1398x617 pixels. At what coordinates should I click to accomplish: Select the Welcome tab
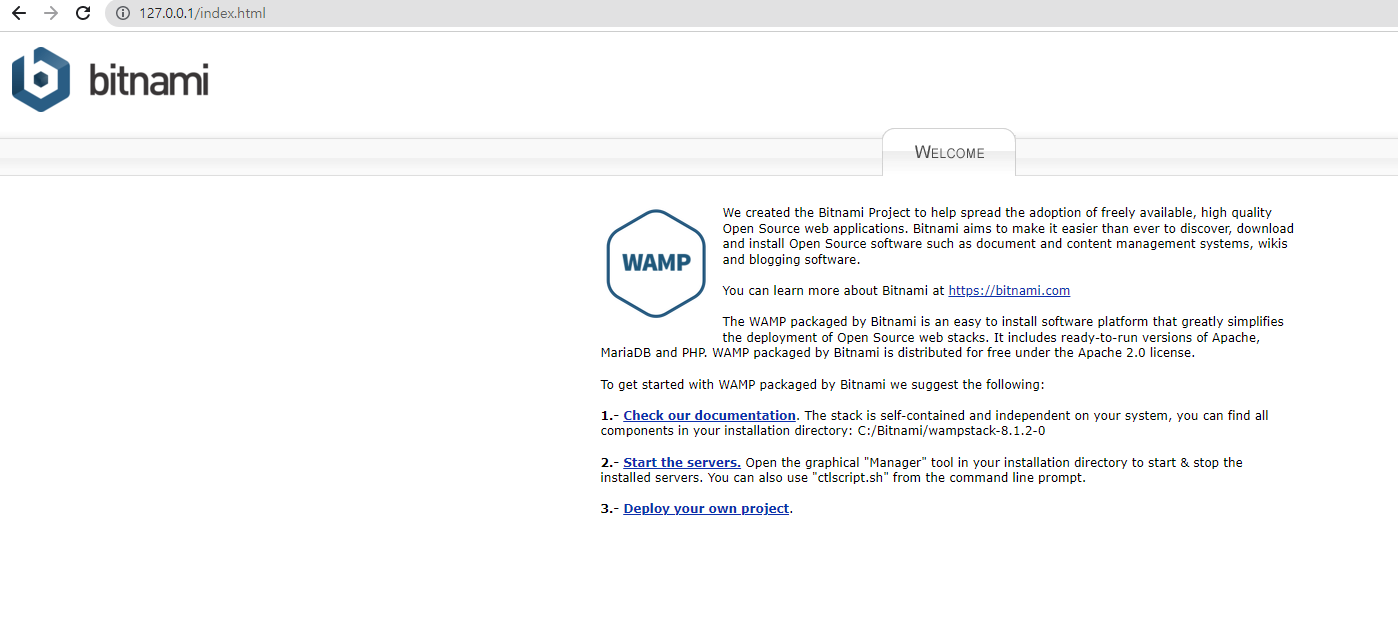tap(949, 152)
